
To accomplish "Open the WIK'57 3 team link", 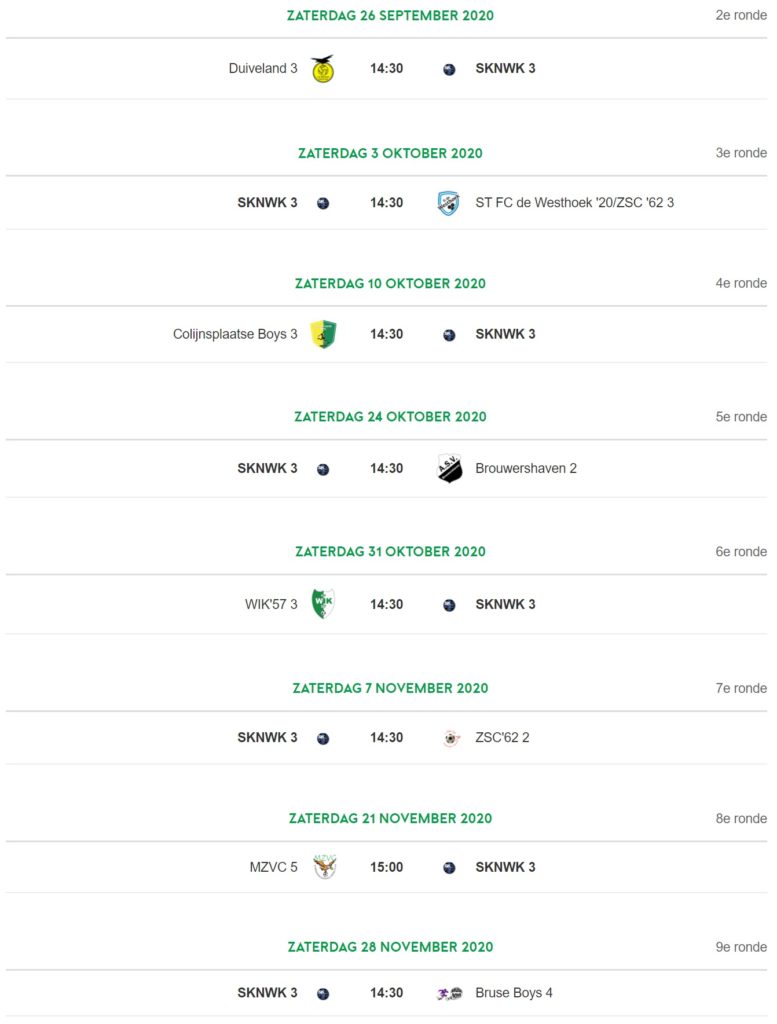I will [x=271, y=604].
